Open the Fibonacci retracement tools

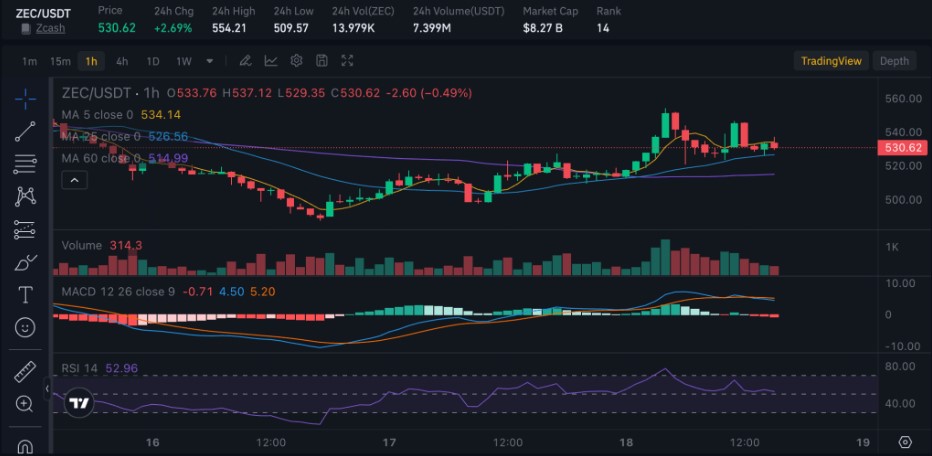(25, 163)
